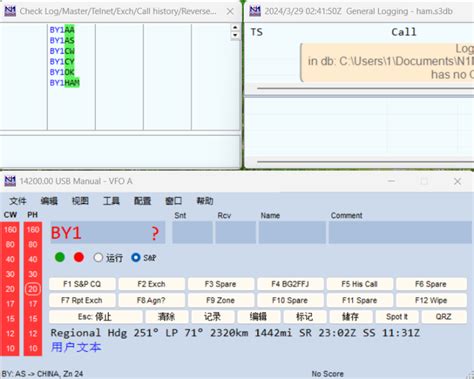Screen dimensions: 474x379
Task: Click the F11 Spare button
Action: [x=359, y=300]
